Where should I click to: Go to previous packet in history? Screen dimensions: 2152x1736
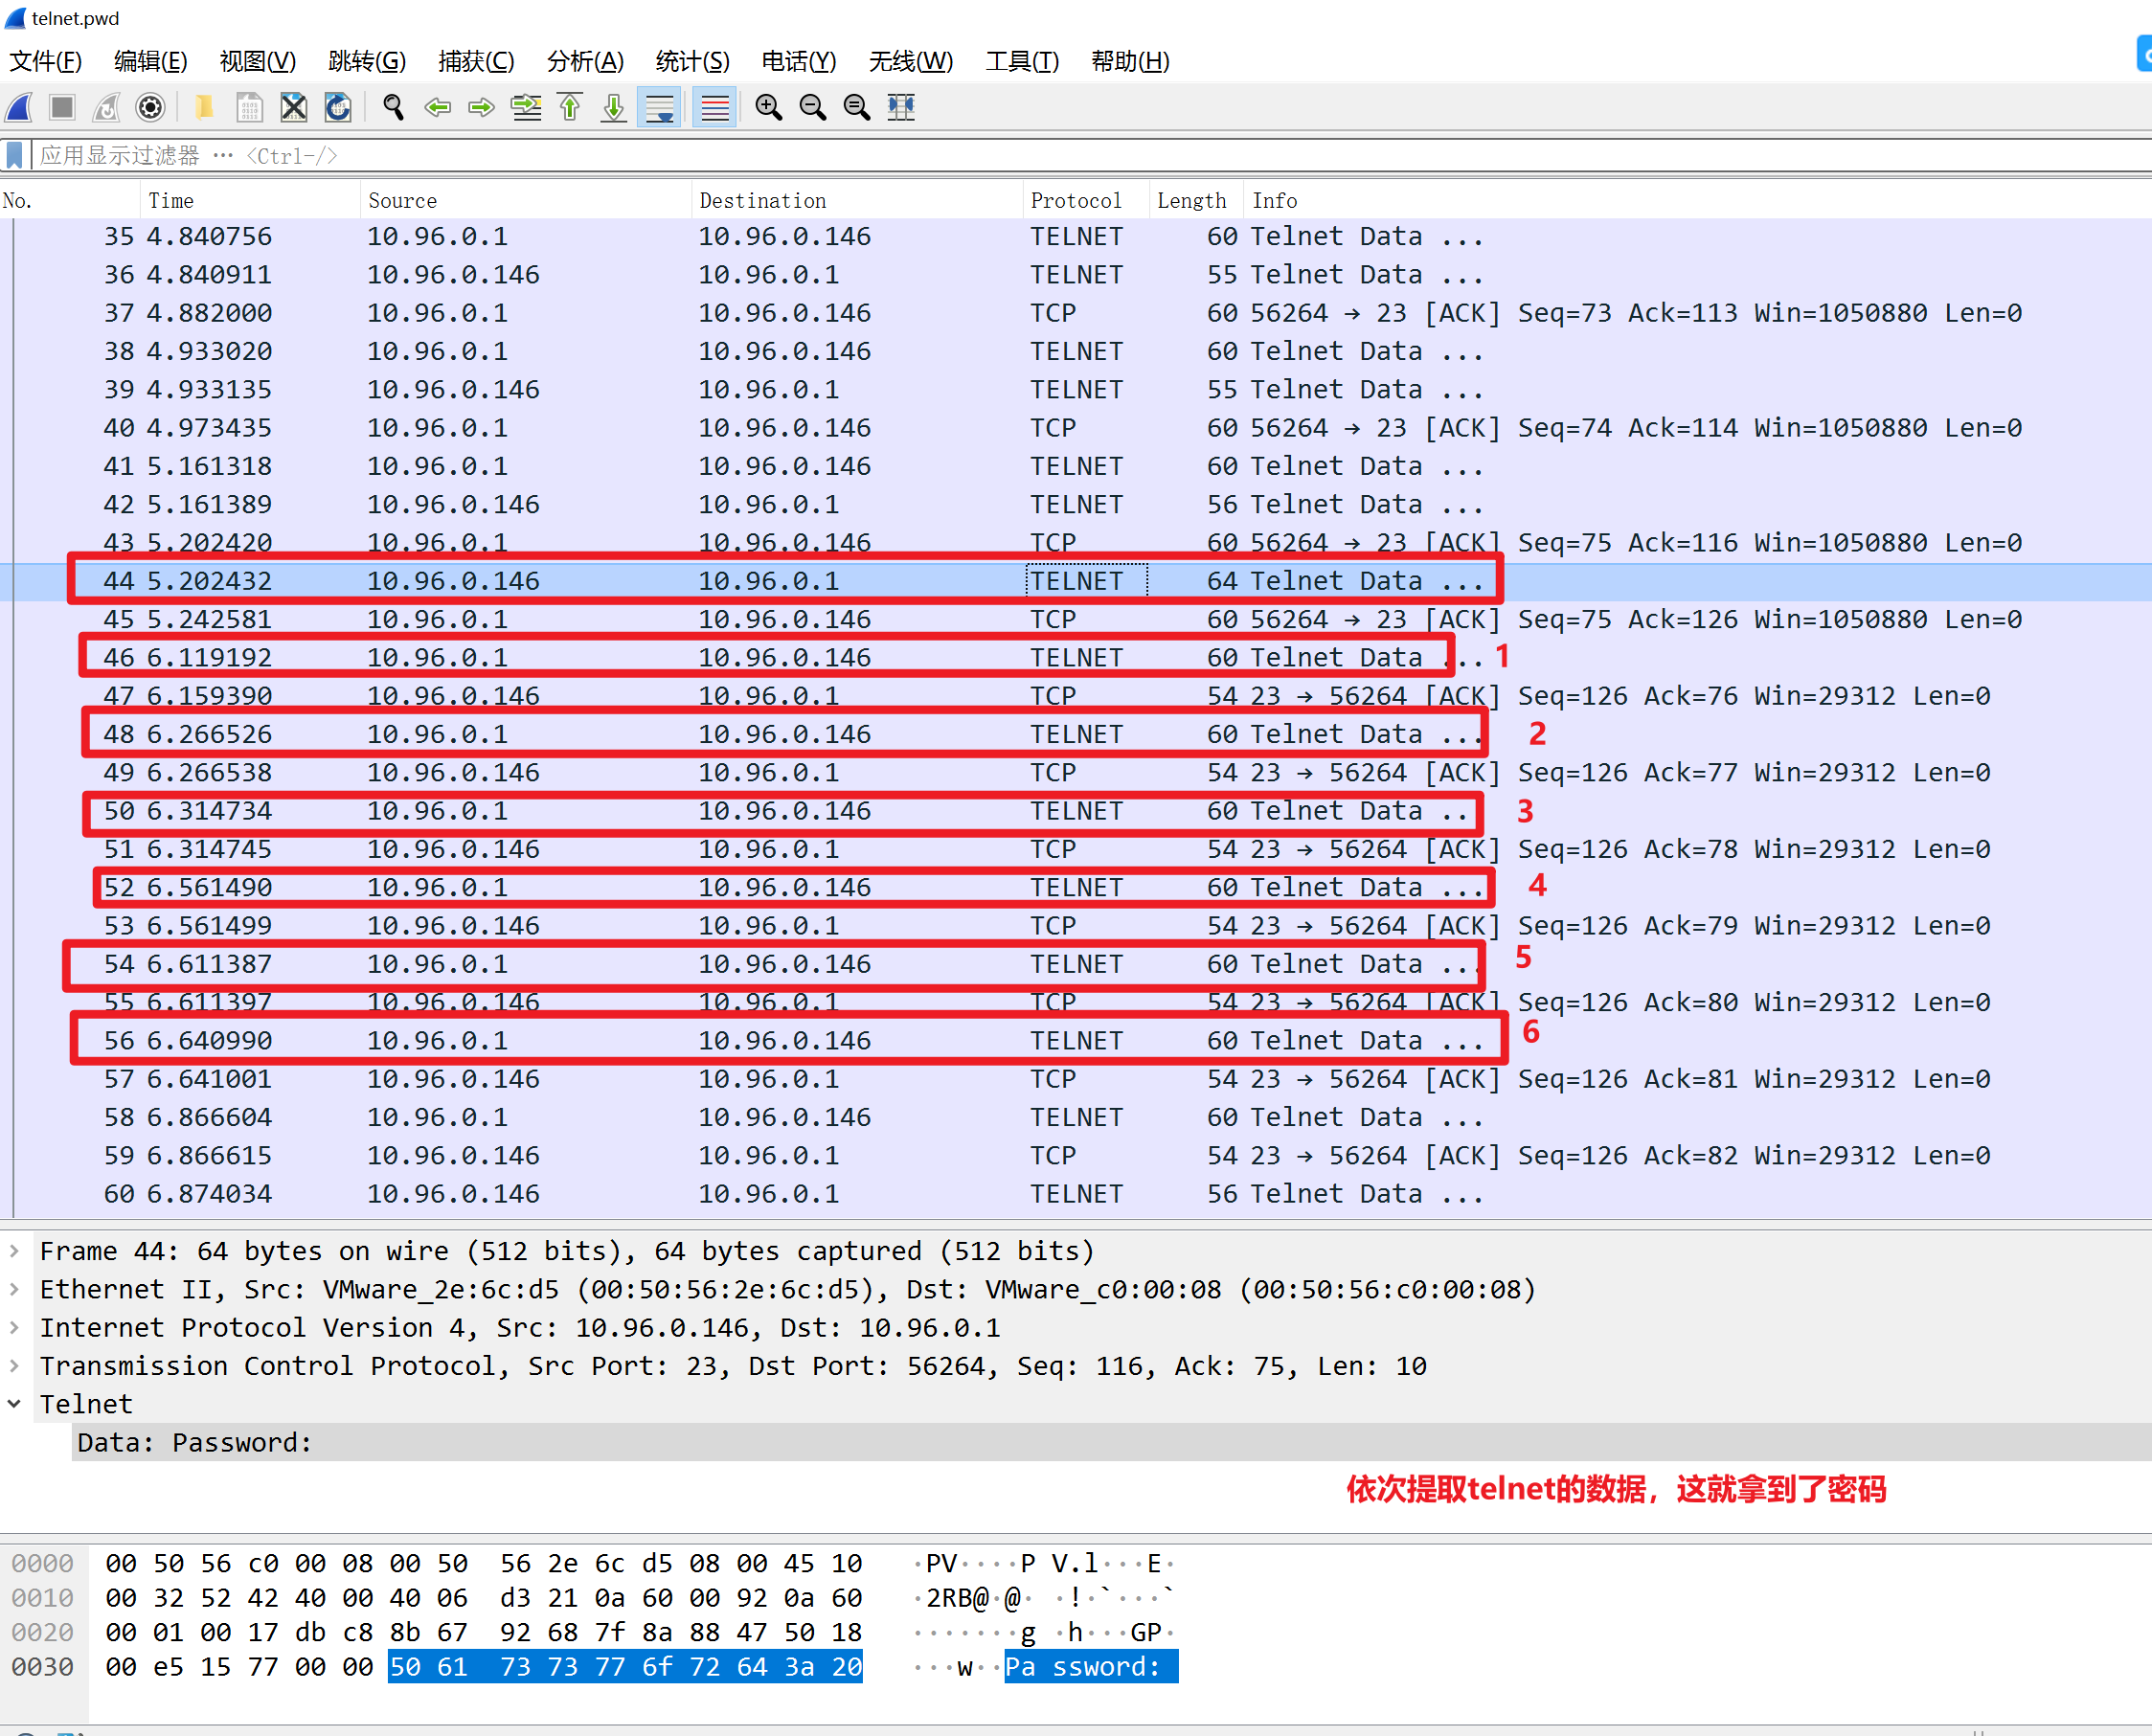pyautogui.click(x=437, y=107)
